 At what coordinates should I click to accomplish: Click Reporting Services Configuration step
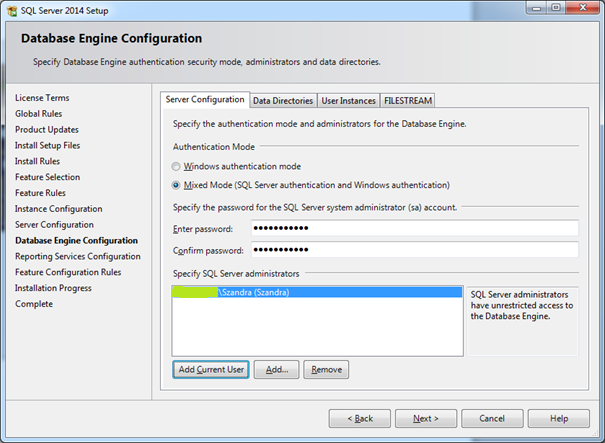[78, 256]
